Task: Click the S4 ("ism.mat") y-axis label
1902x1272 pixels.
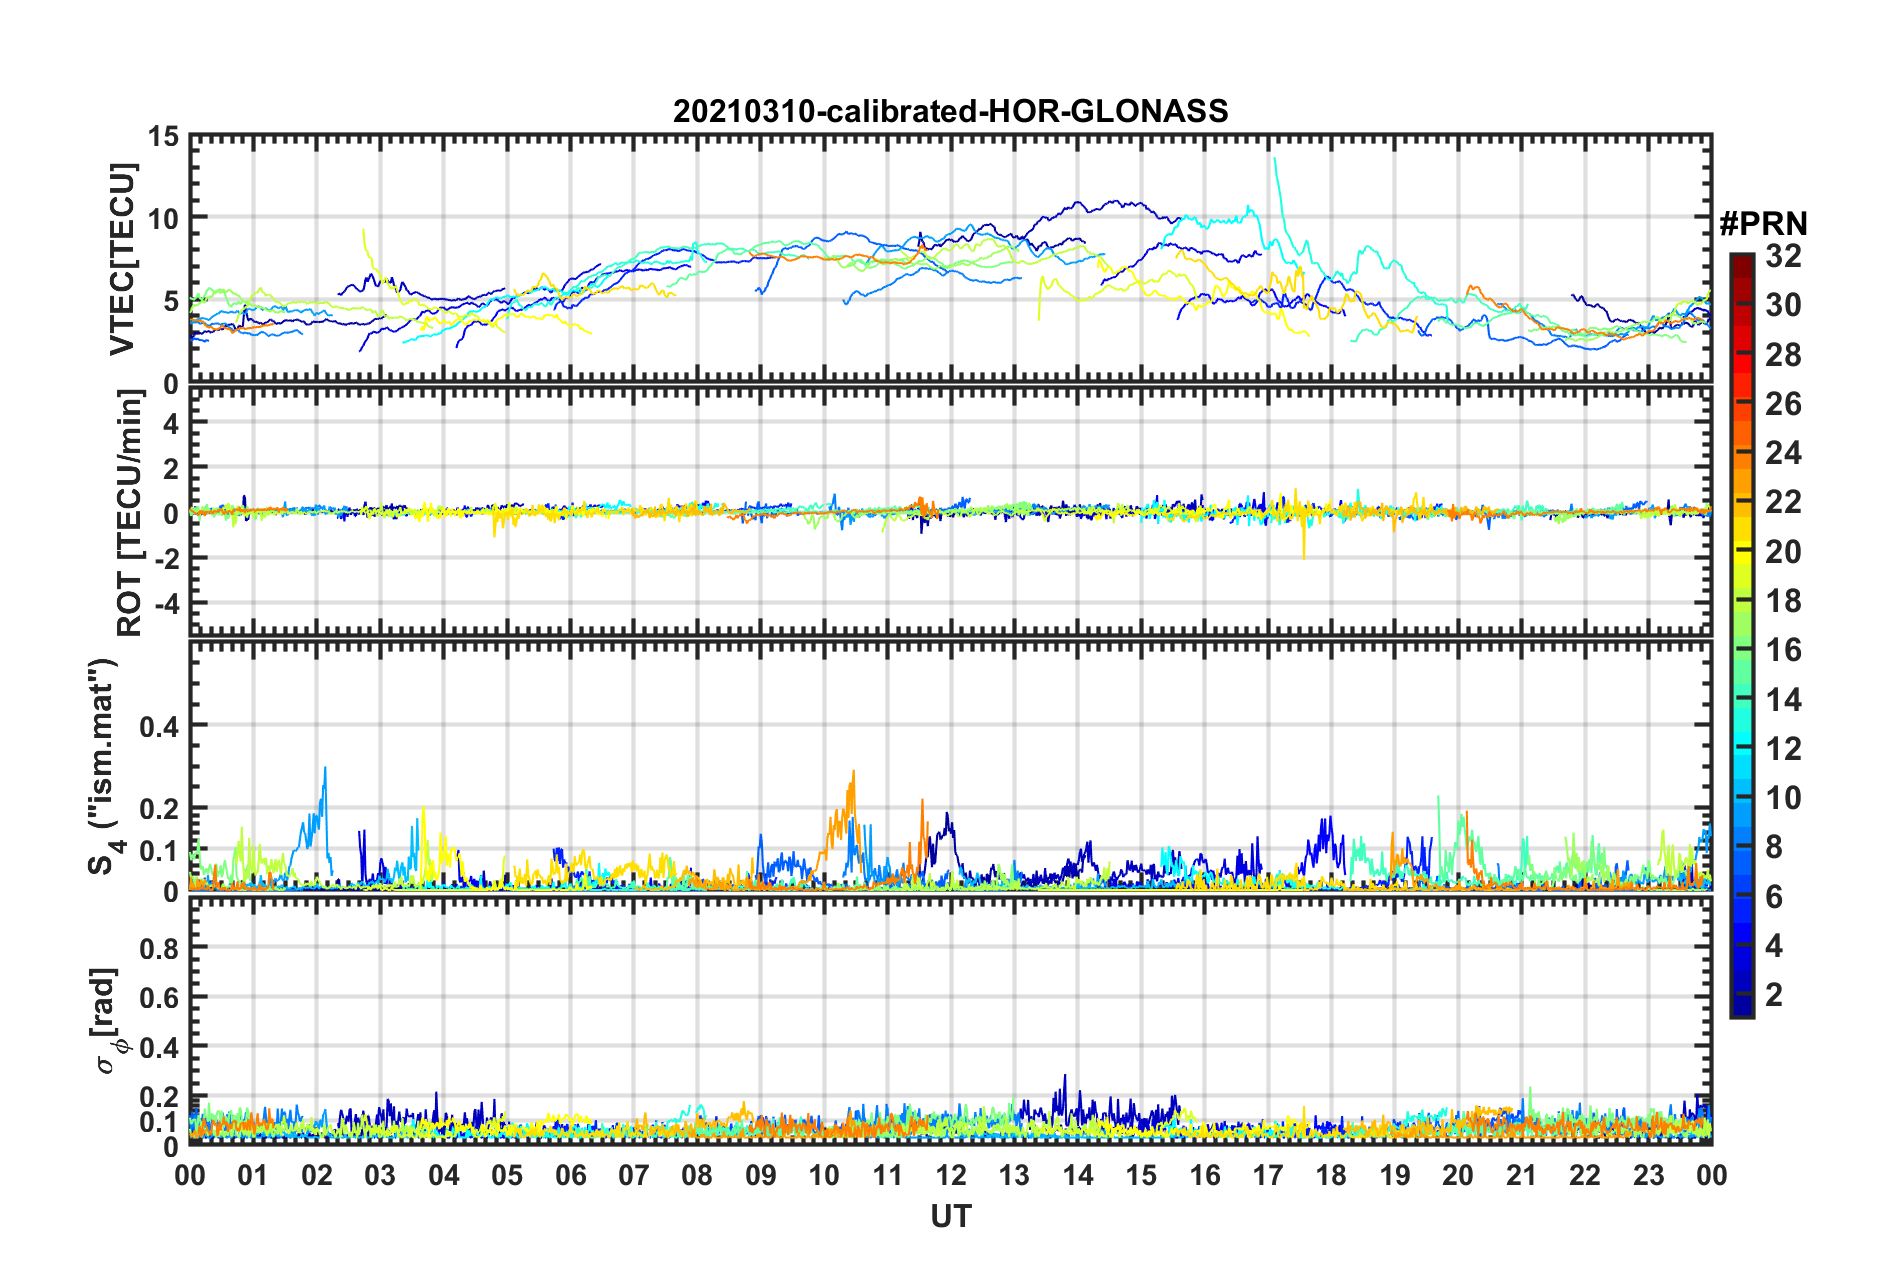Action: pyautogui.click(x=105, y=766)
